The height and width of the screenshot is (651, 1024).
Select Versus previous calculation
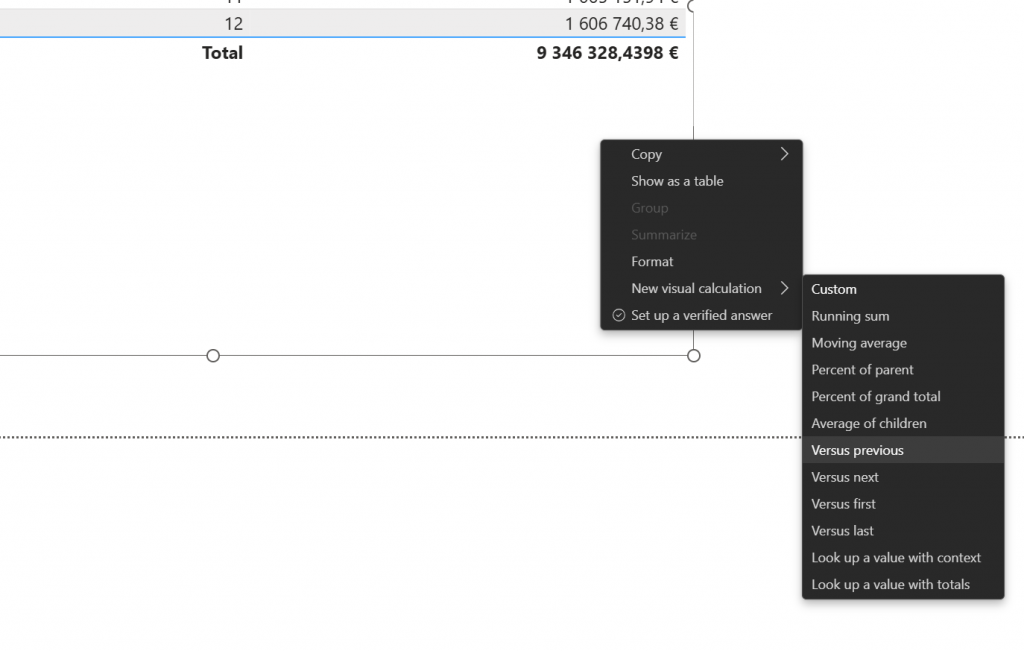857,451
